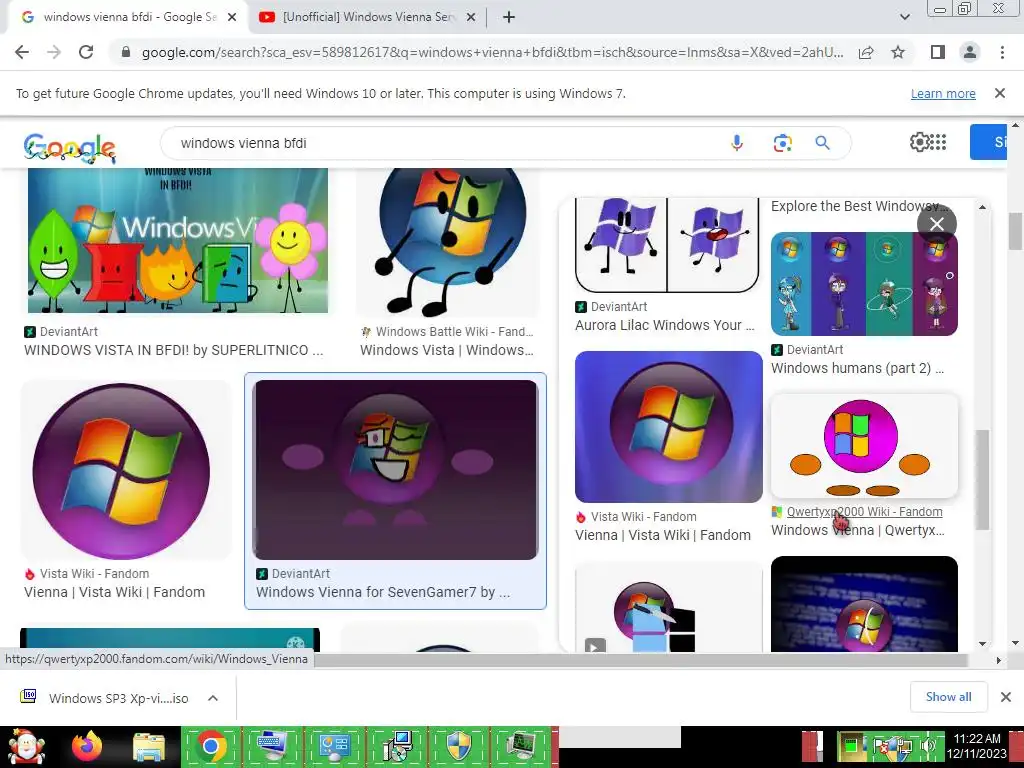Follow the Learn more link in update notice
Screen dimensions: 1024x768
tap(943, 93)
